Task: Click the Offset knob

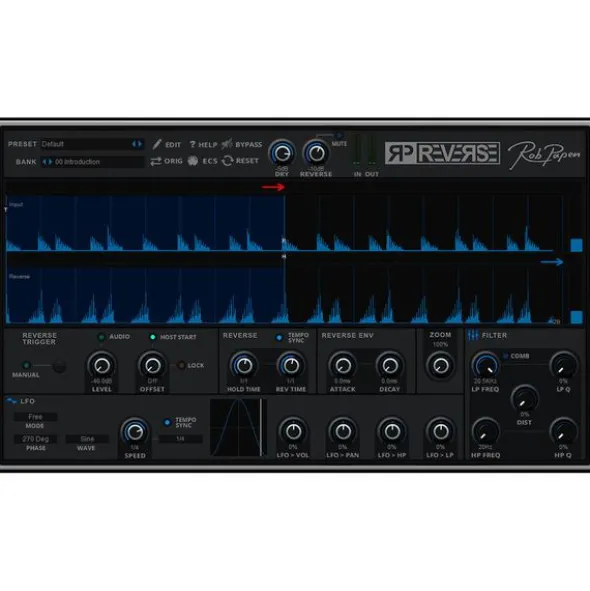Action: [x=152, y=365]
